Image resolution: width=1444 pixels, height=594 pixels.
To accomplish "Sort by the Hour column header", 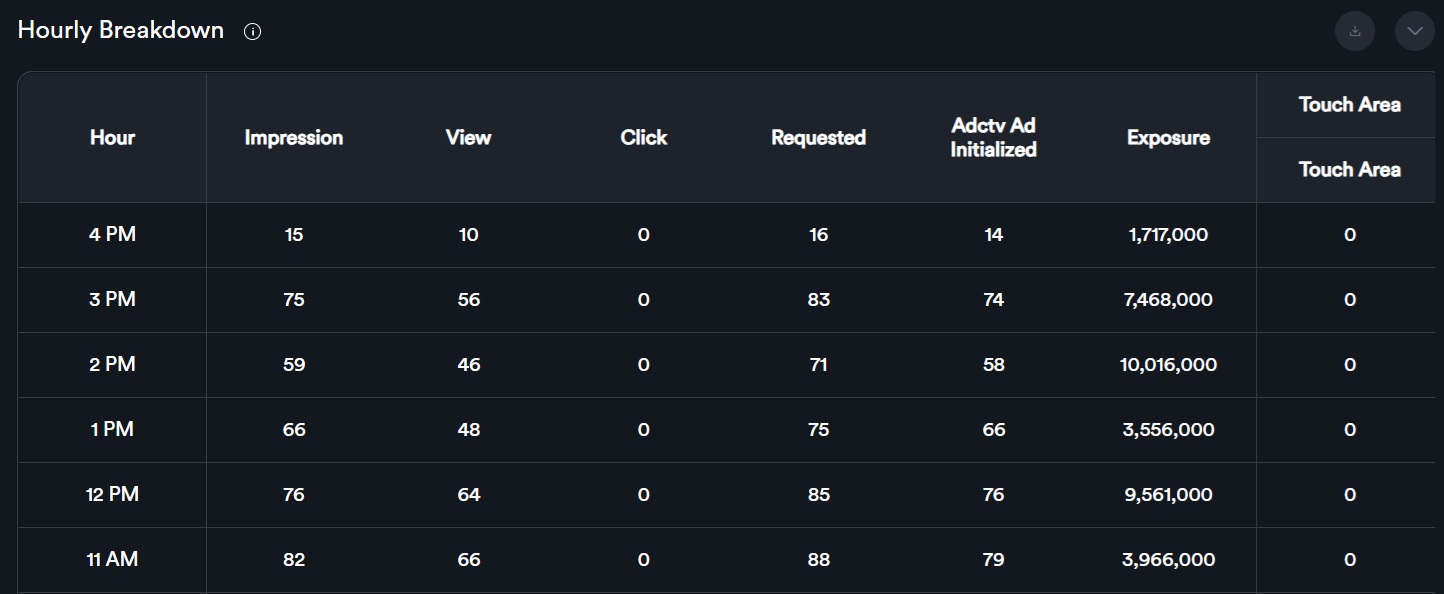I will tap(112, 138).
